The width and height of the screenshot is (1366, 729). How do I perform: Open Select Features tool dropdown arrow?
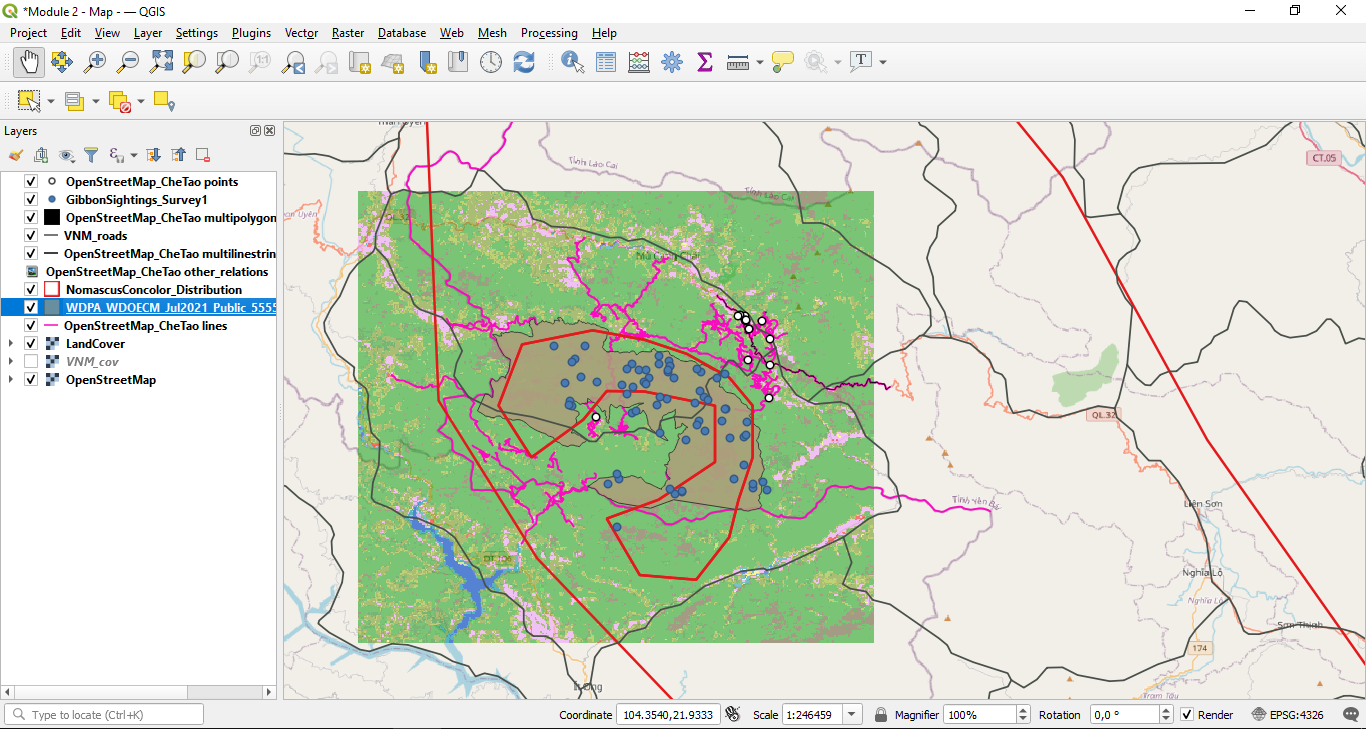pos(50,101)
